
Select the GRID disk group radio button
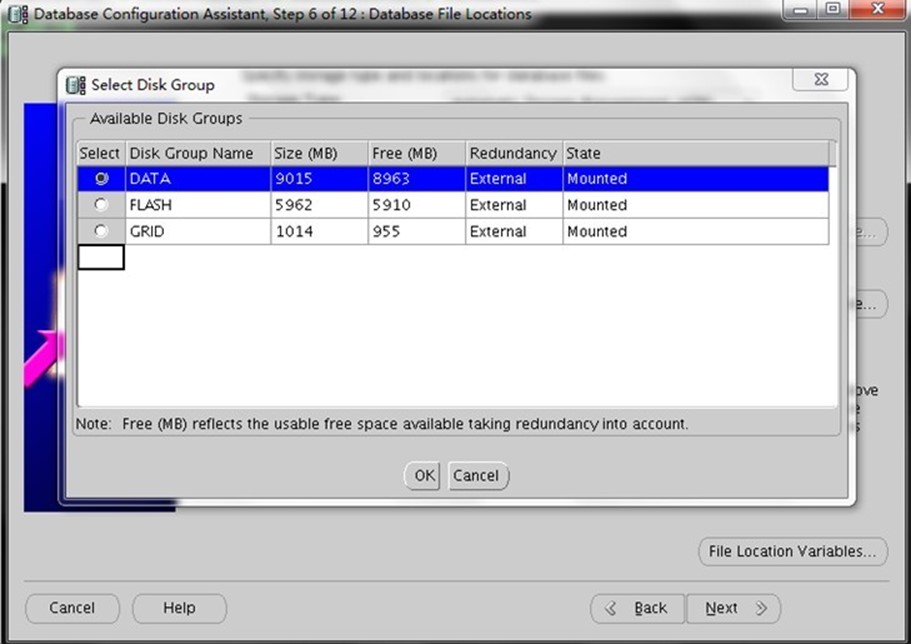coord(101,231)
